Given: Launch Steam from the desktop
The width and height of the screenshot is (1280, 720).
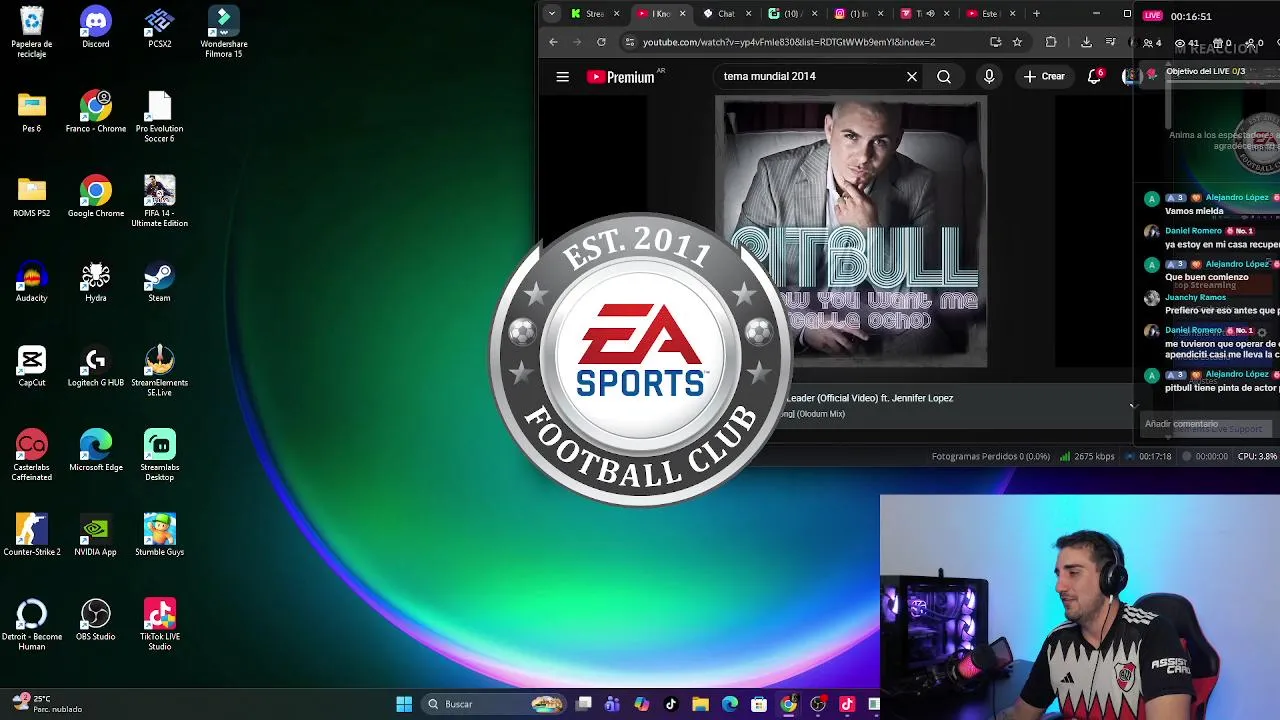Looking at the screenshot, I should click(x=159, y=282).
